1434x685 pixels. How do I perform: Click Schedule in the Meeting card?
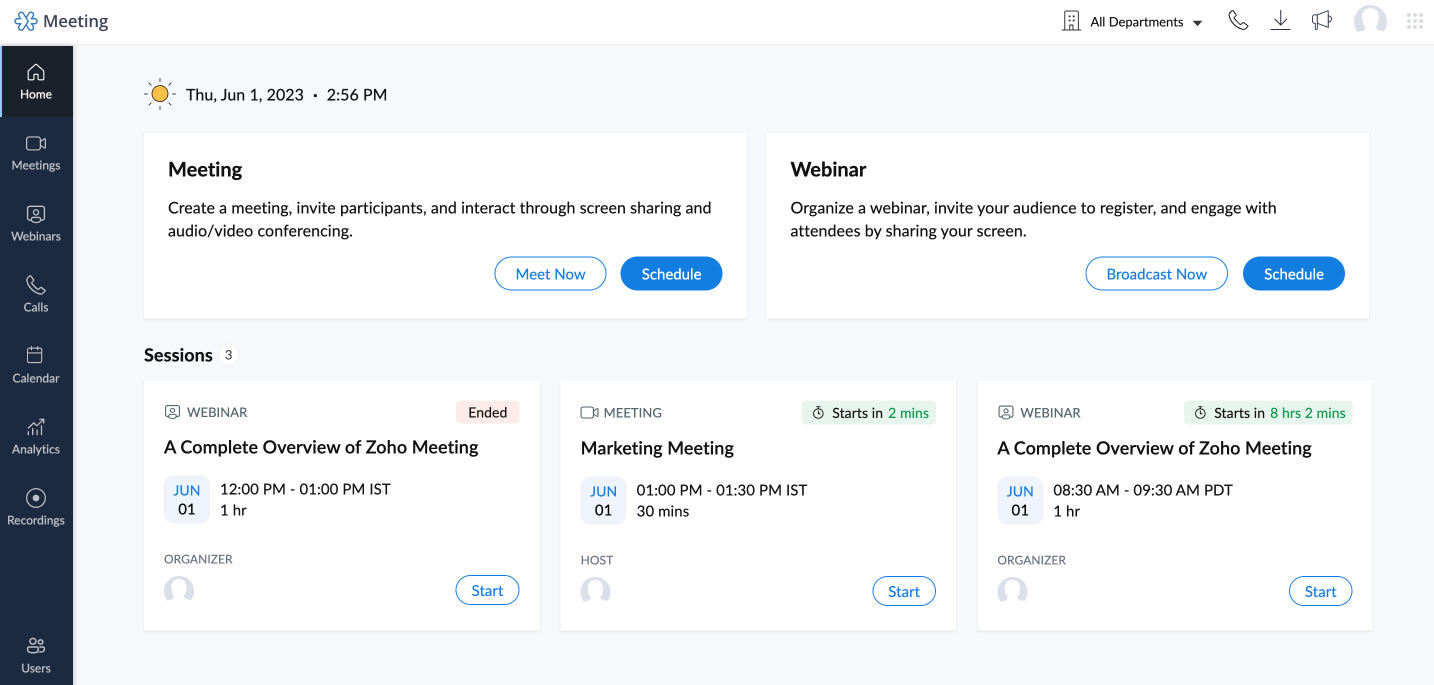(671, 274)
